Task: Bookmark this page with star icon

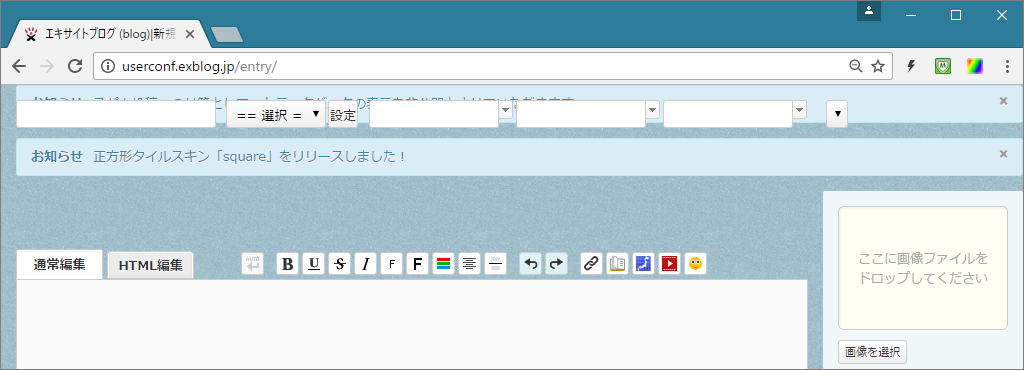Action: click(x=878, y=66)
